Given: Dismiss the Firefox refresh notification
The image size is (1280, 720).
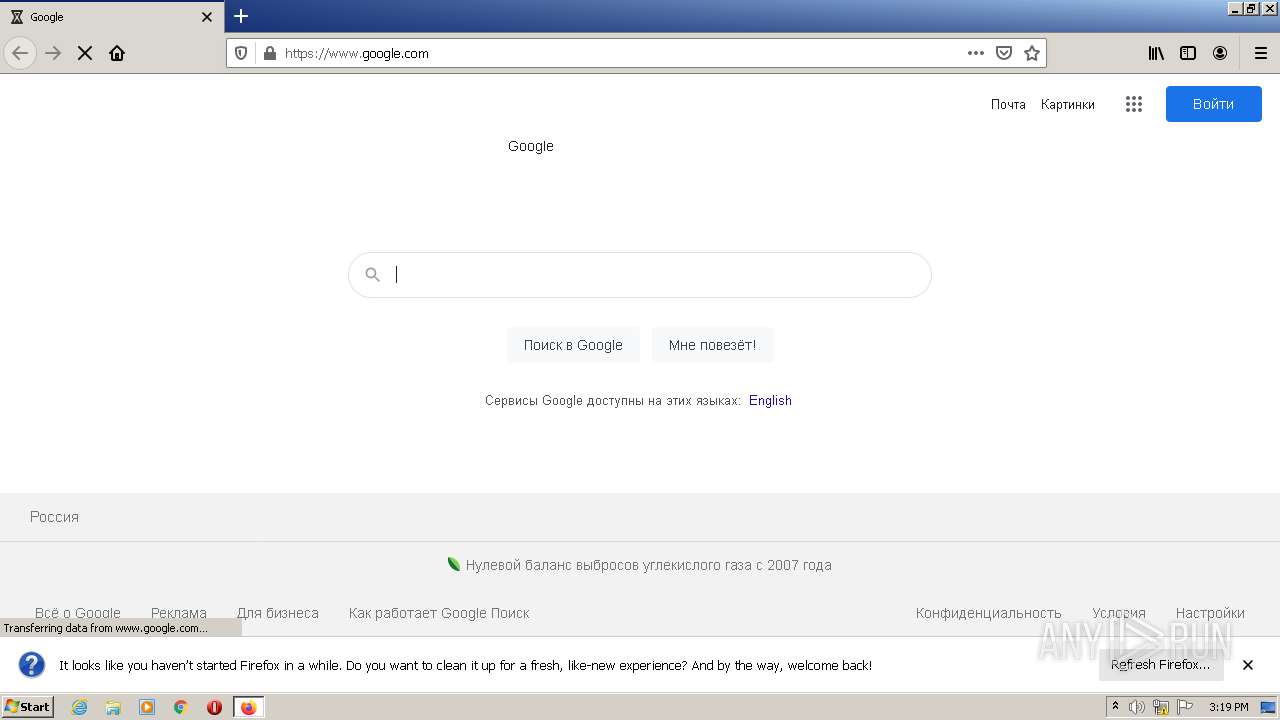Looking at the screenshot, I should 1248,665.
